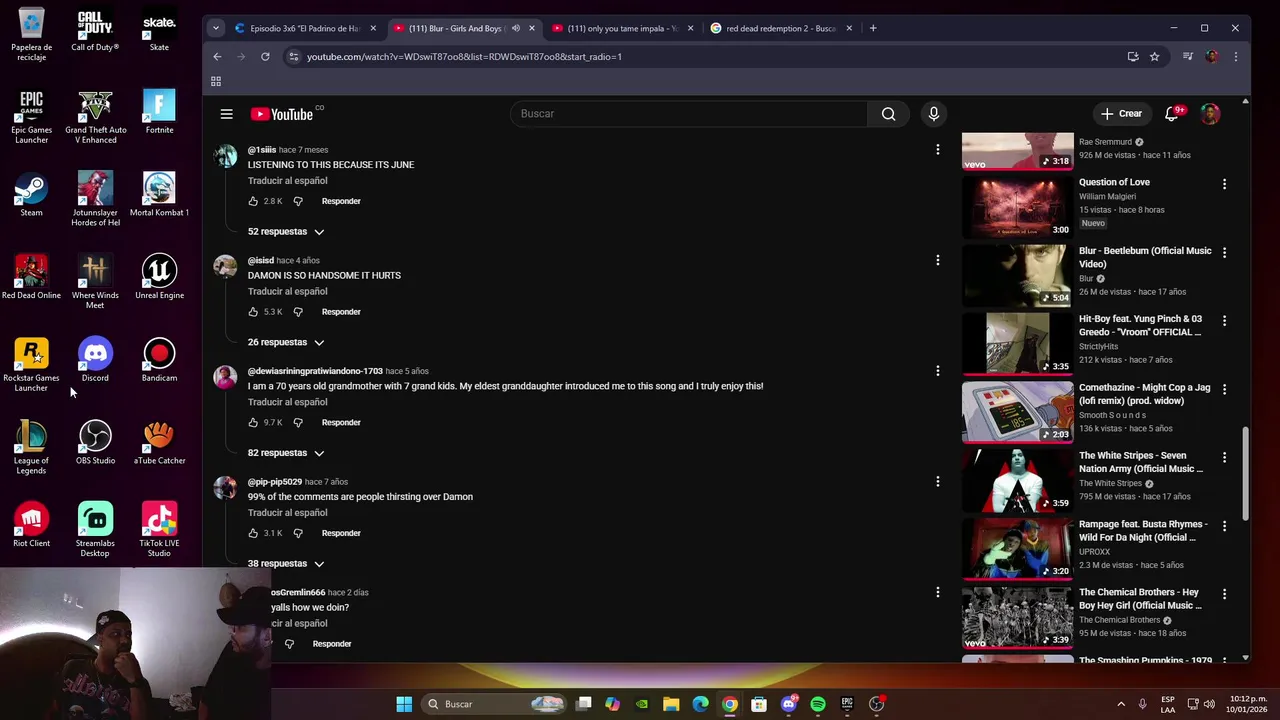Open File Explorer from taskbar

coord(671,704)
